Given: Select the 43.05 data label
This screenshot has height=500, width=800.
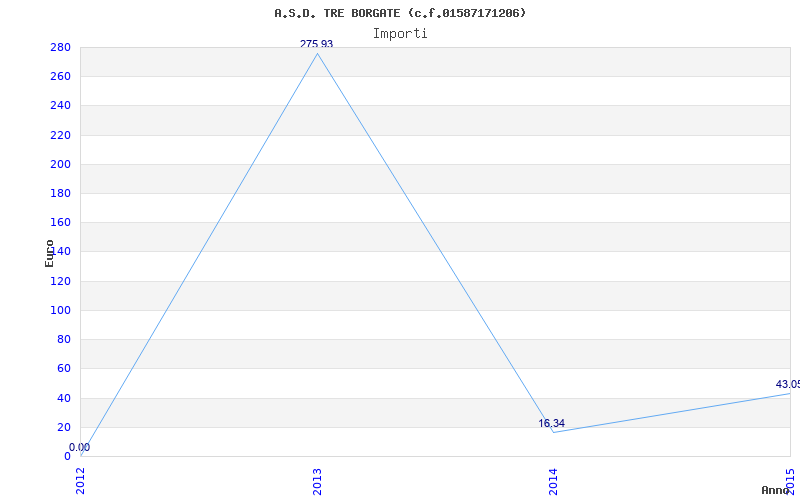Looking at the screenshot, I should pos(787,384).
